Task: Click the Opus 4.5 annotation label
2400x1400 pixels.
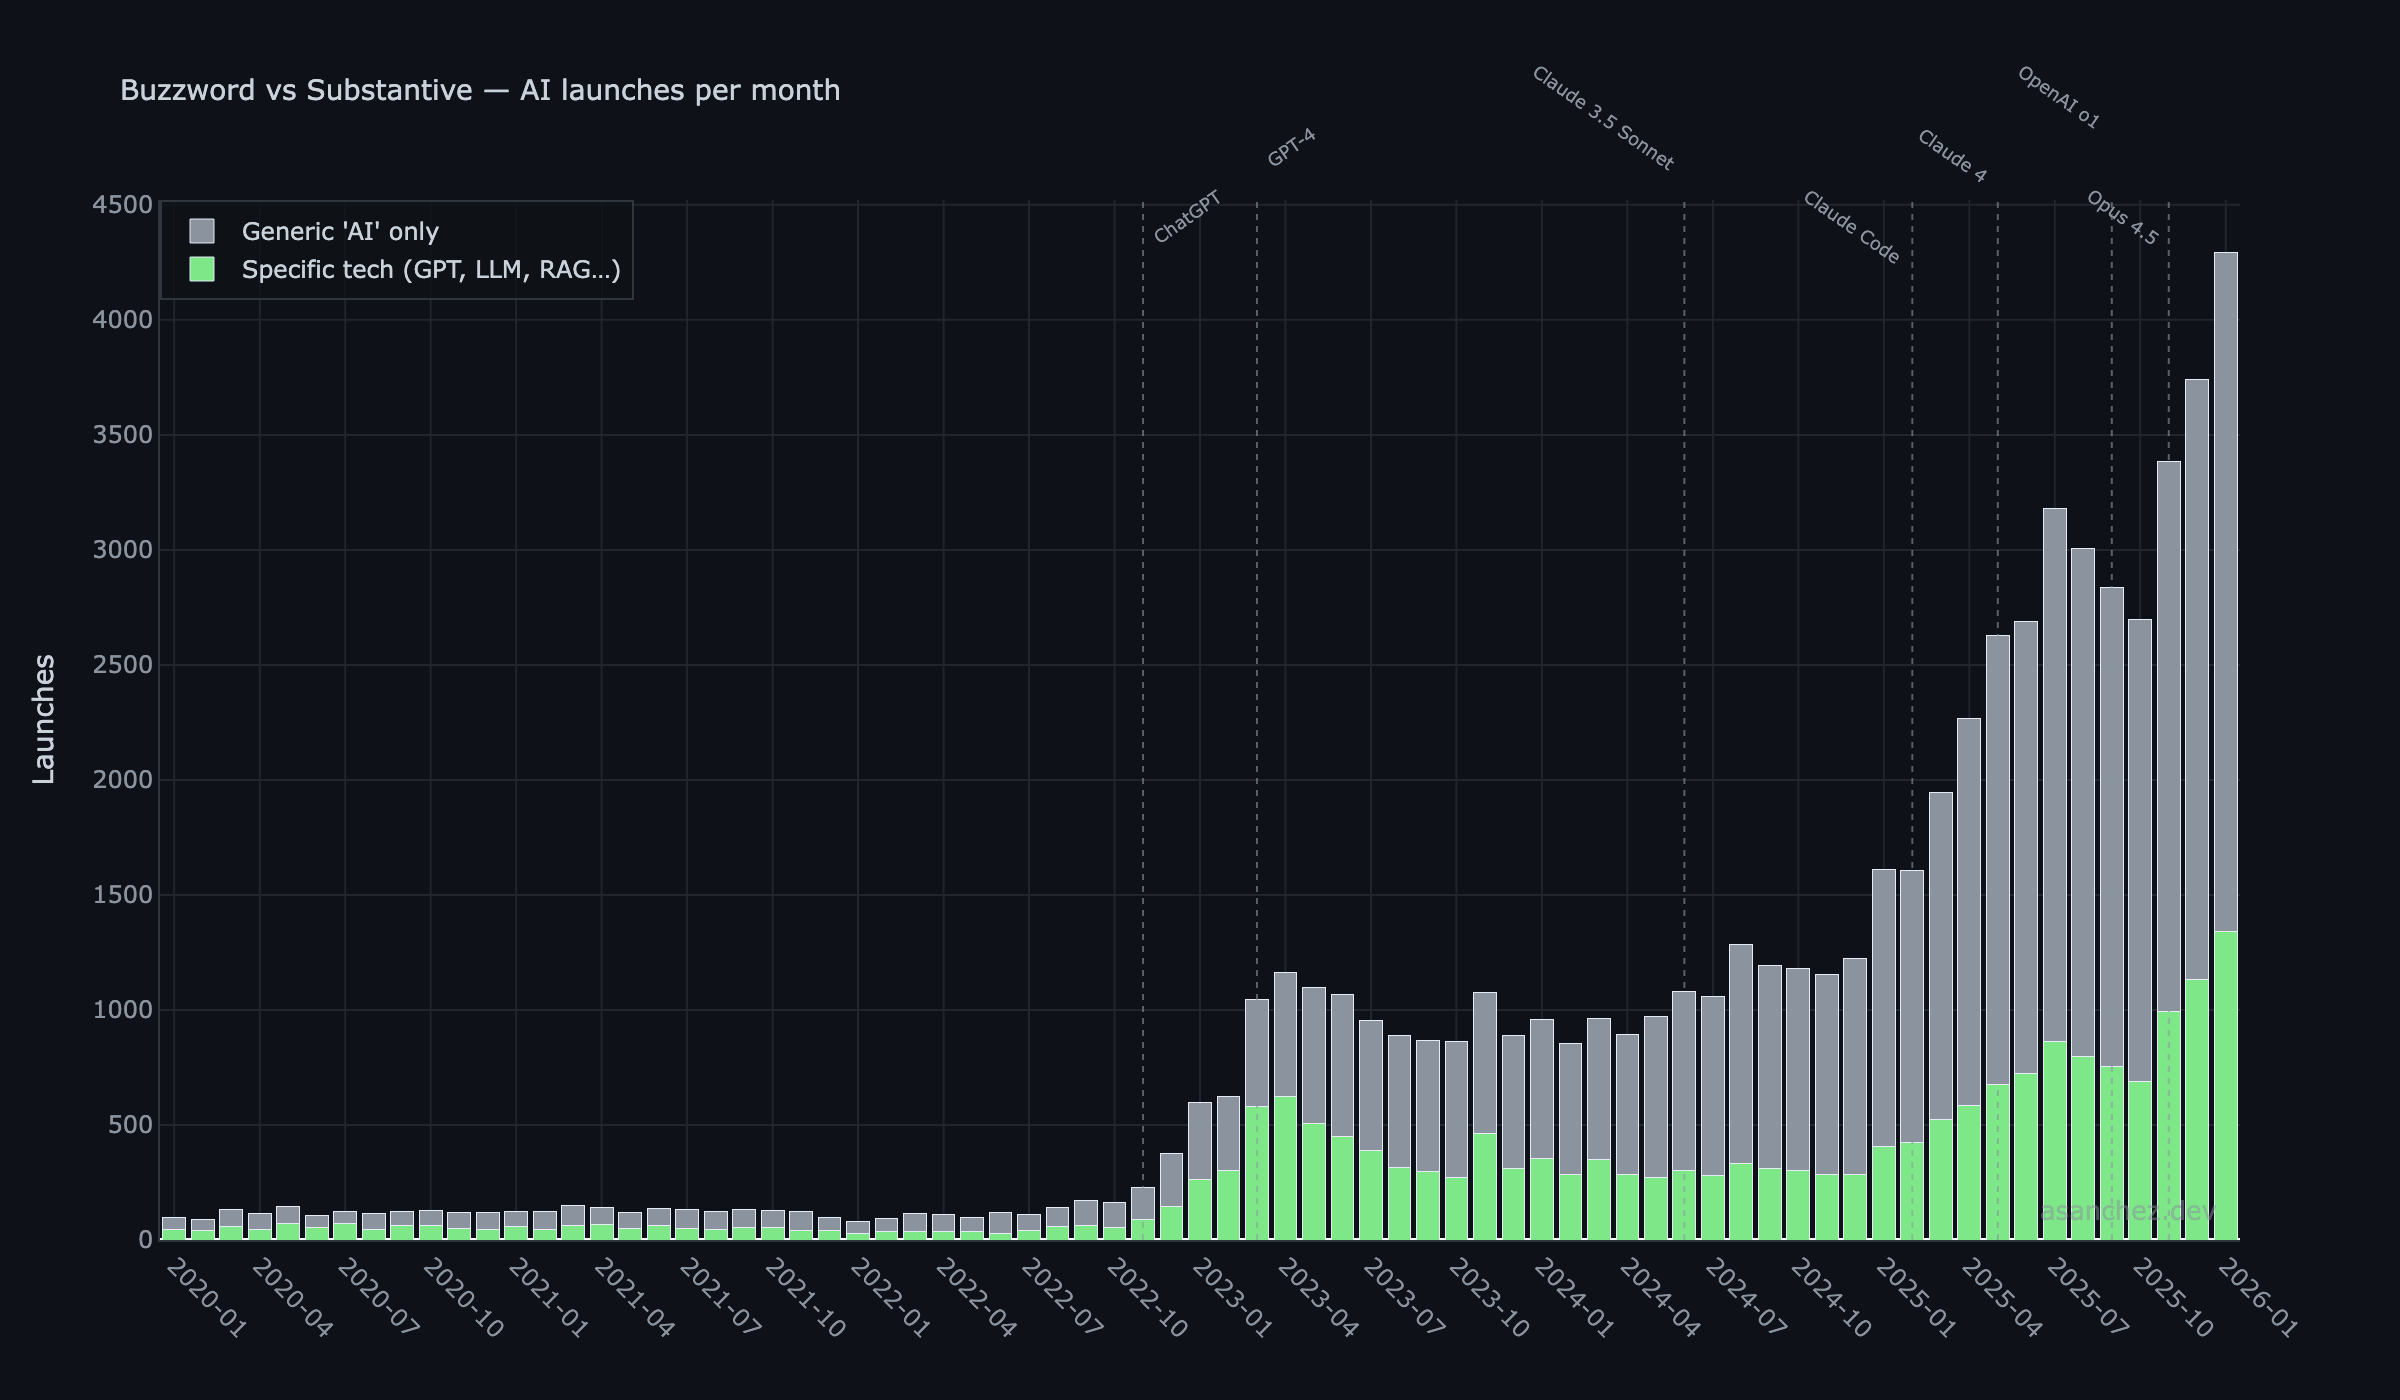Action: (x=2122, y=218)
